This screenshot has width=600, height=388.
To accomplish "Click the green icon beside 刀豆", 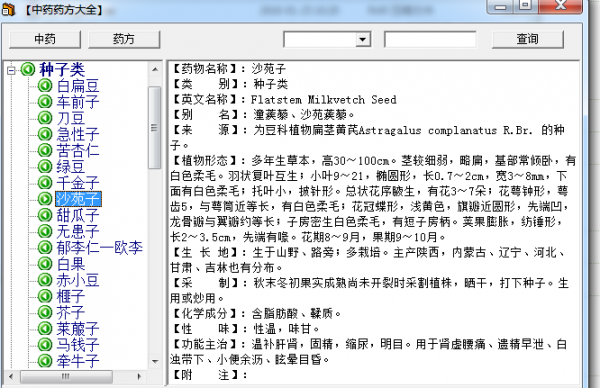I will [45, 118].
